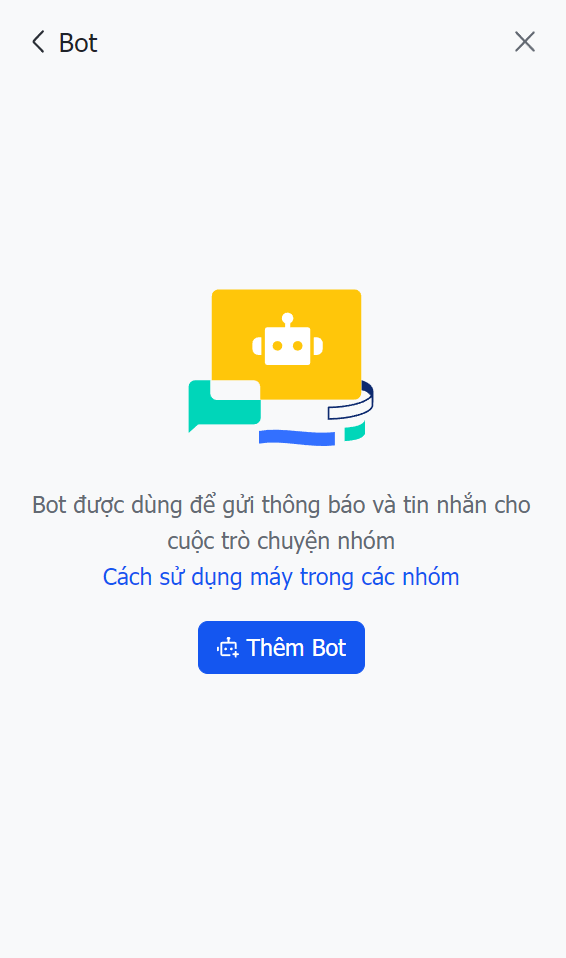The image size is (566, 958).
Task: Click the robot's left yellow eye
Action: pyautogui.click(x=277, y=346)
